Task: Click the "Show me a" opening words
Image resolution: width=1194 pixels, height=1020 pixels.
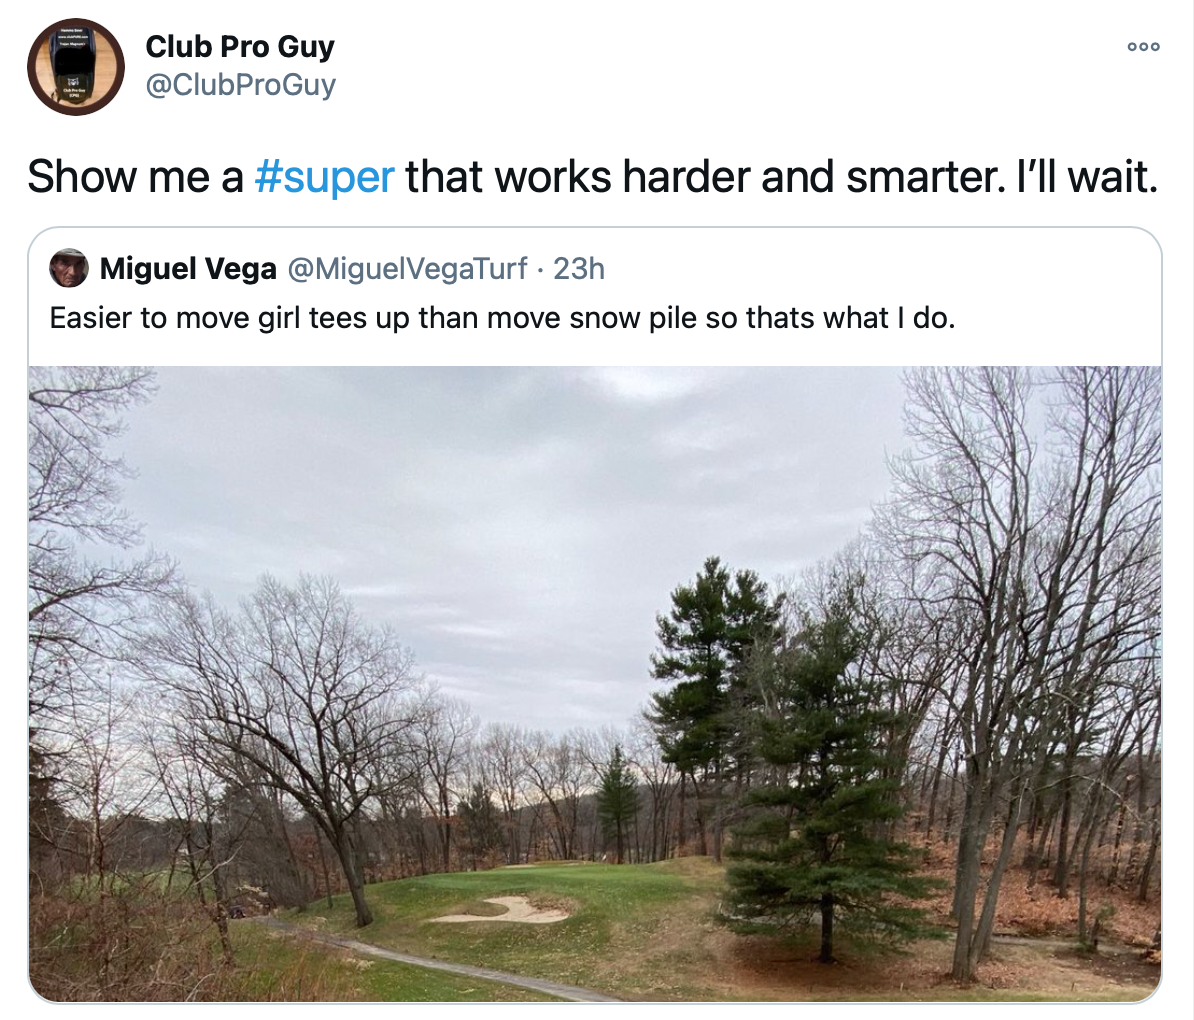Action: 136,177
